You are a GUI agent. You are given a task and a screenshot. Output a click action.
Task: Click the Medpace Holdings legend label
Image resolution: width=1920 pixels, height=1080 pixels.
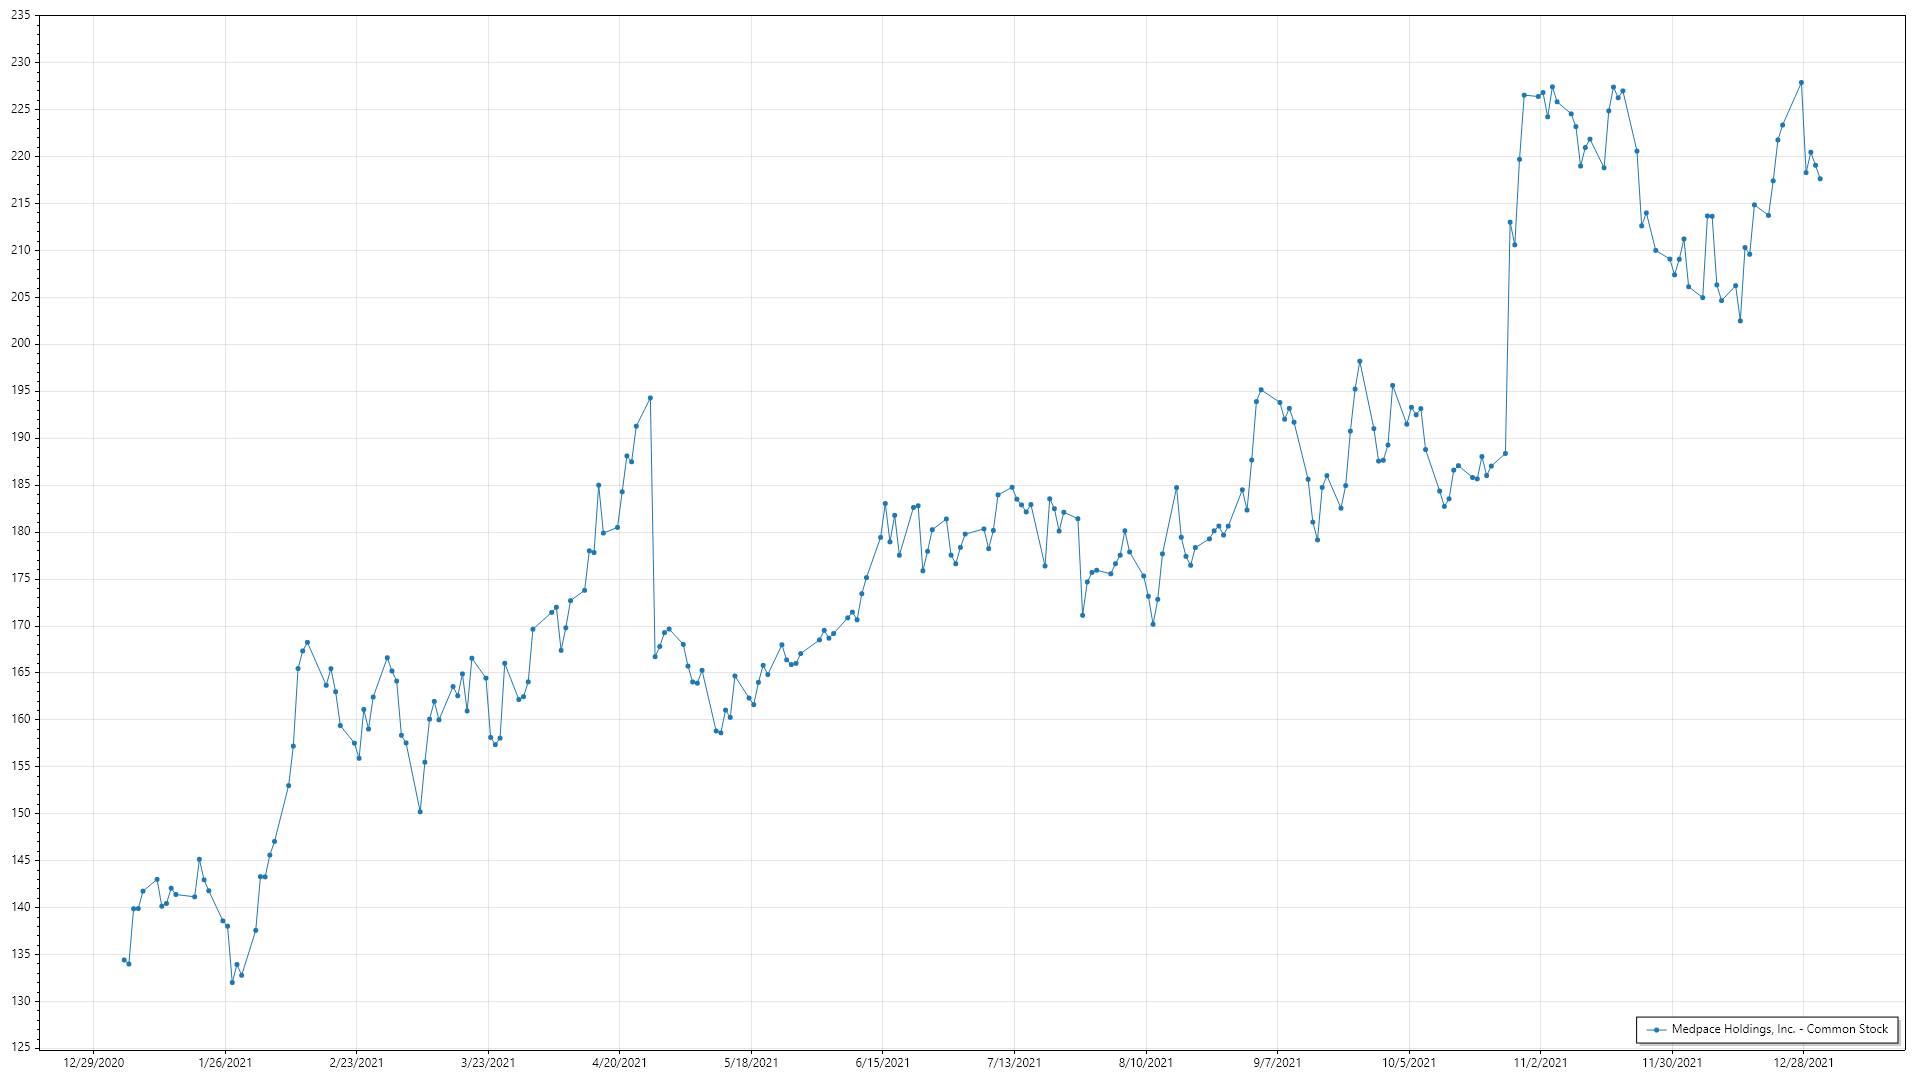pos(1779,1029)
